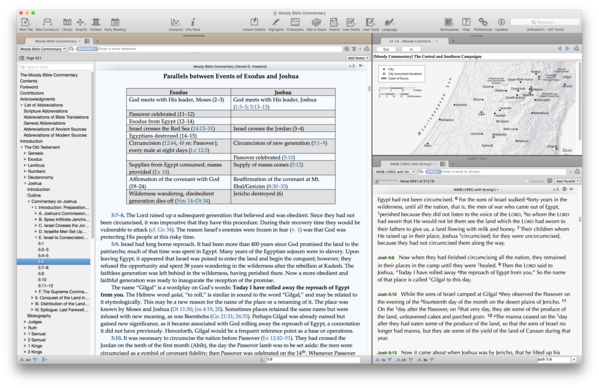
Task: Expand Judges in the contents tree
Action: 25,322
